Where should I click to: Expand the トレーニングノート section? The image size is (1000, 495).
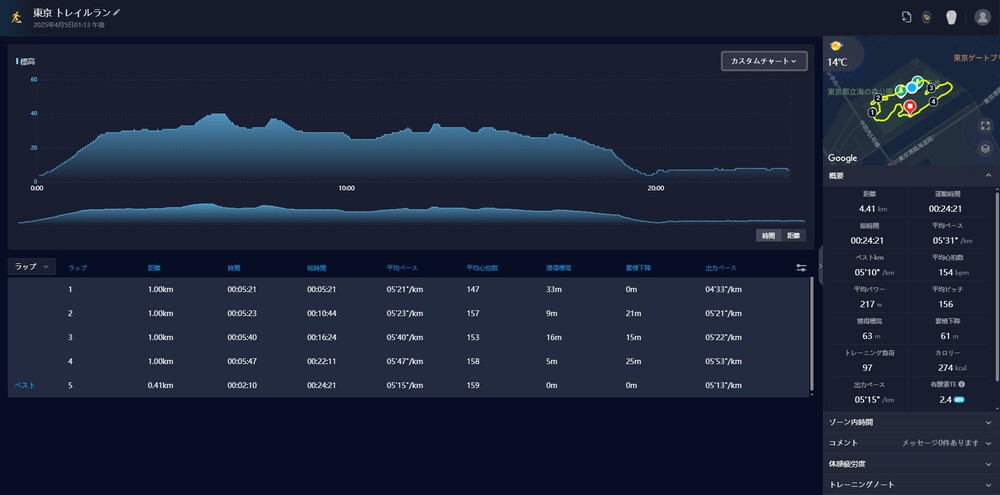(x=988, y=484)
